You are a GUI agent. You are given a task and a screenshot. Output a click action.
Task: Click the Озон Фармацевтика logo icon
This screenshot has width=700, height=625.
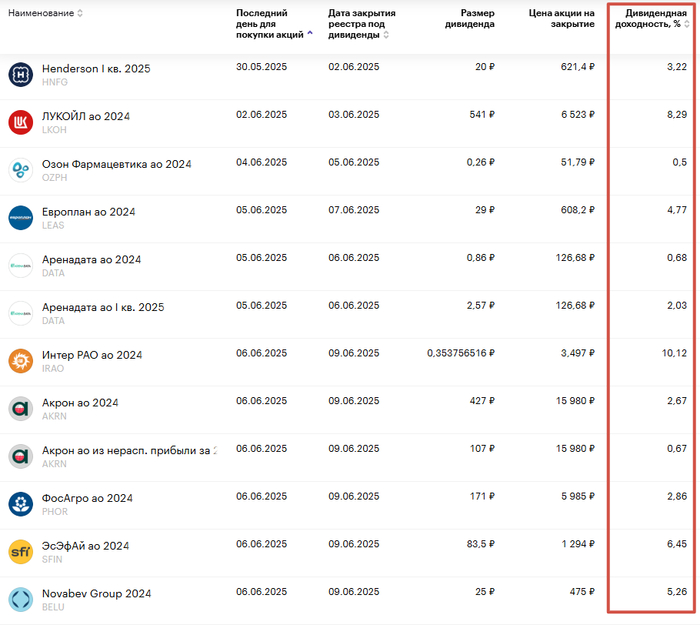coord(21,170)
